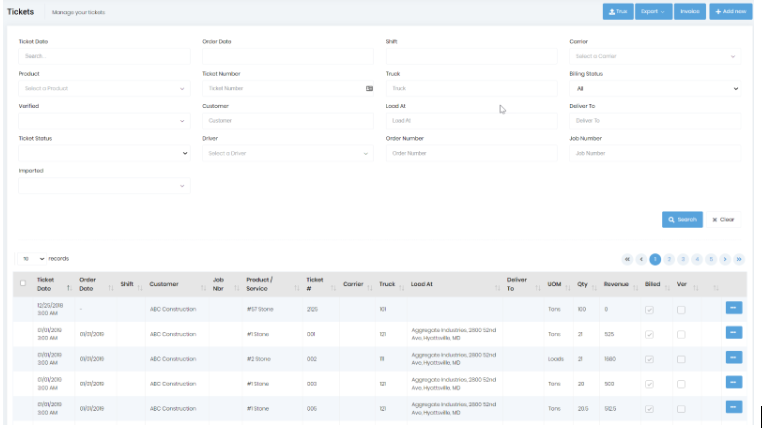This screenshot has height=433, width=763.
Task: Toggle the select-all checkbox in the table header
Action: coord(23,284)
